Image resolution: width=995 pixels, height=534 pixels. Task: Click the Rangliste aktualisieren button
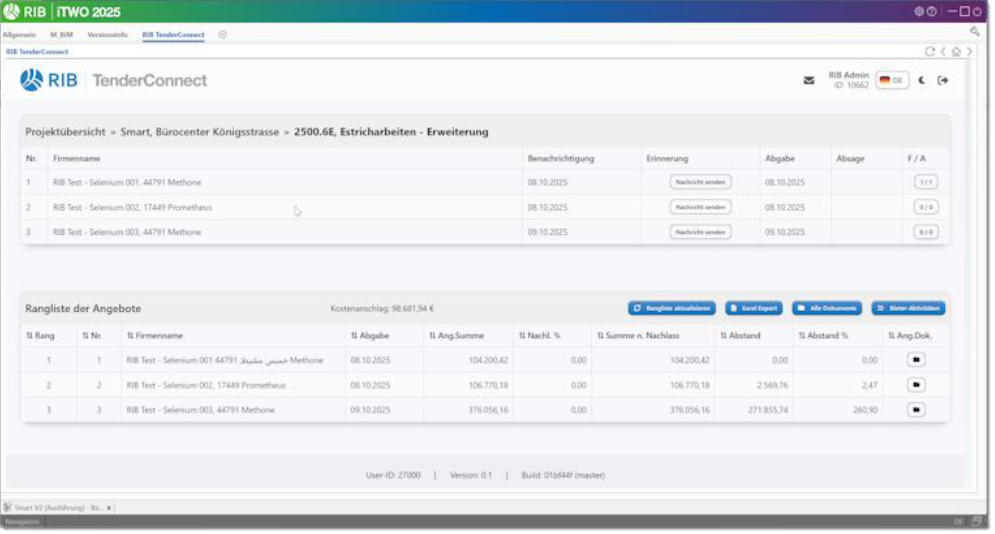[672, 308]
